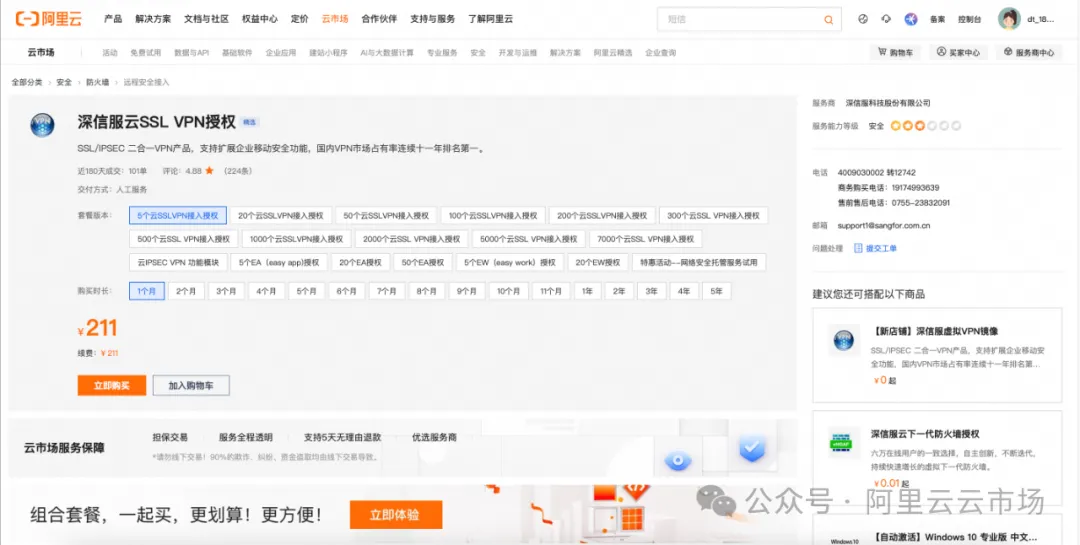This screenshot has width=1080, height=545.
Task: Open the compass icon in the top bar
Action: [863, 19]
